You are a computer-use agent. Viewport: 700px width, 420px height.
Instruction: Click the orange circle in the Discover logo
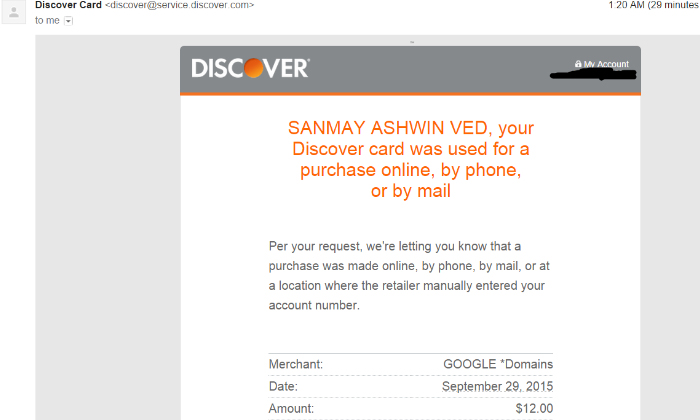coord(254,68)
